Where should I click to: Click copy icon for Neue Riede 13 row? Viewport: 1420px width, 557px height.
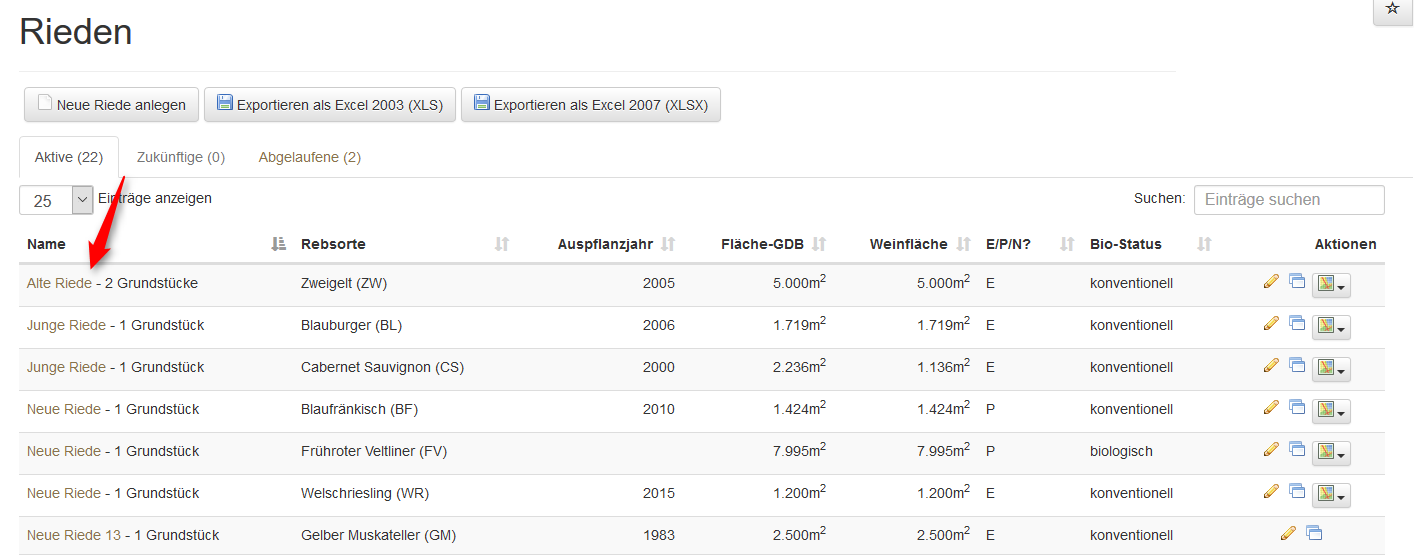(1314, 534)
